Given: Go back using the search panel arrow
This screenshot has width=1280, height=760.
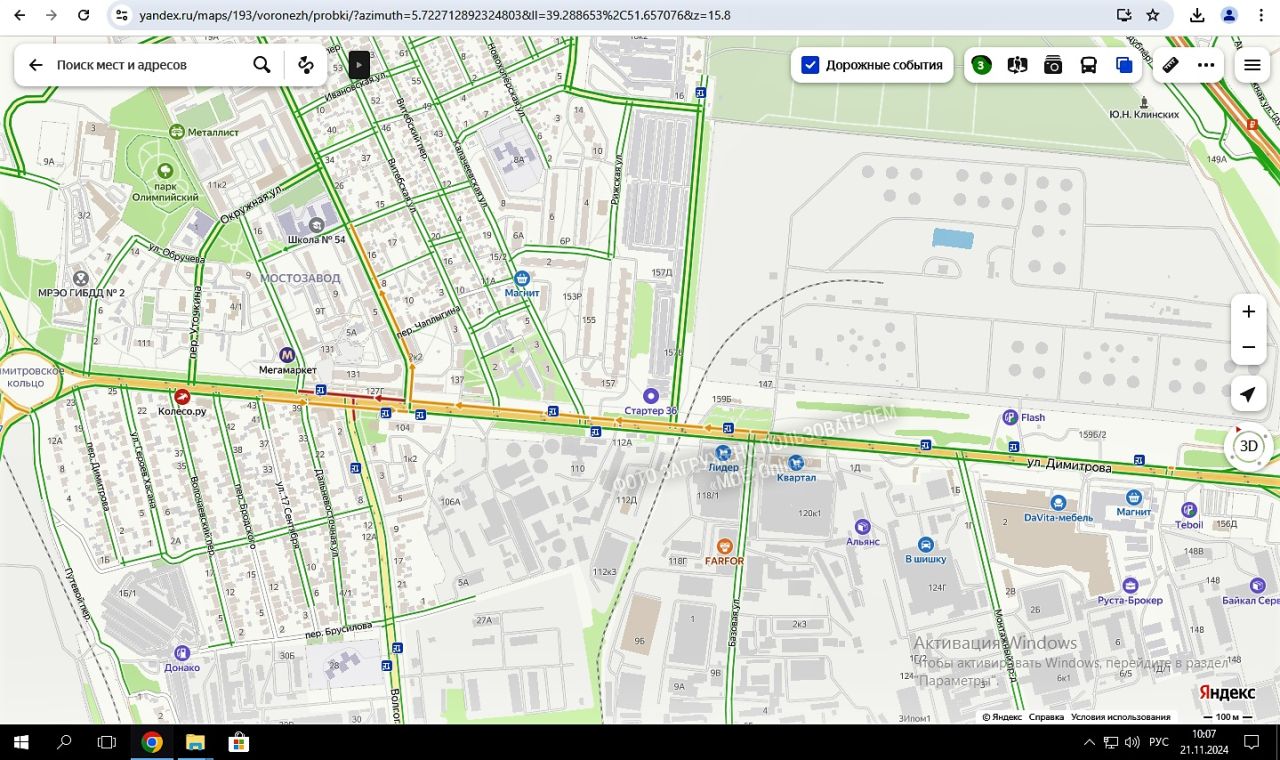Looking at the screenshot, I should pyautogui.click(x=36, y=65).
